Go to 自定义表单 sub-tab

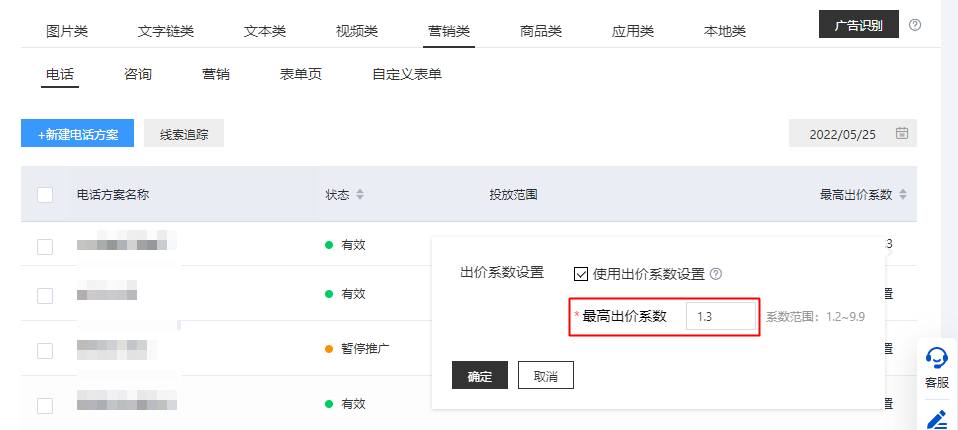(x=407, y=74)
